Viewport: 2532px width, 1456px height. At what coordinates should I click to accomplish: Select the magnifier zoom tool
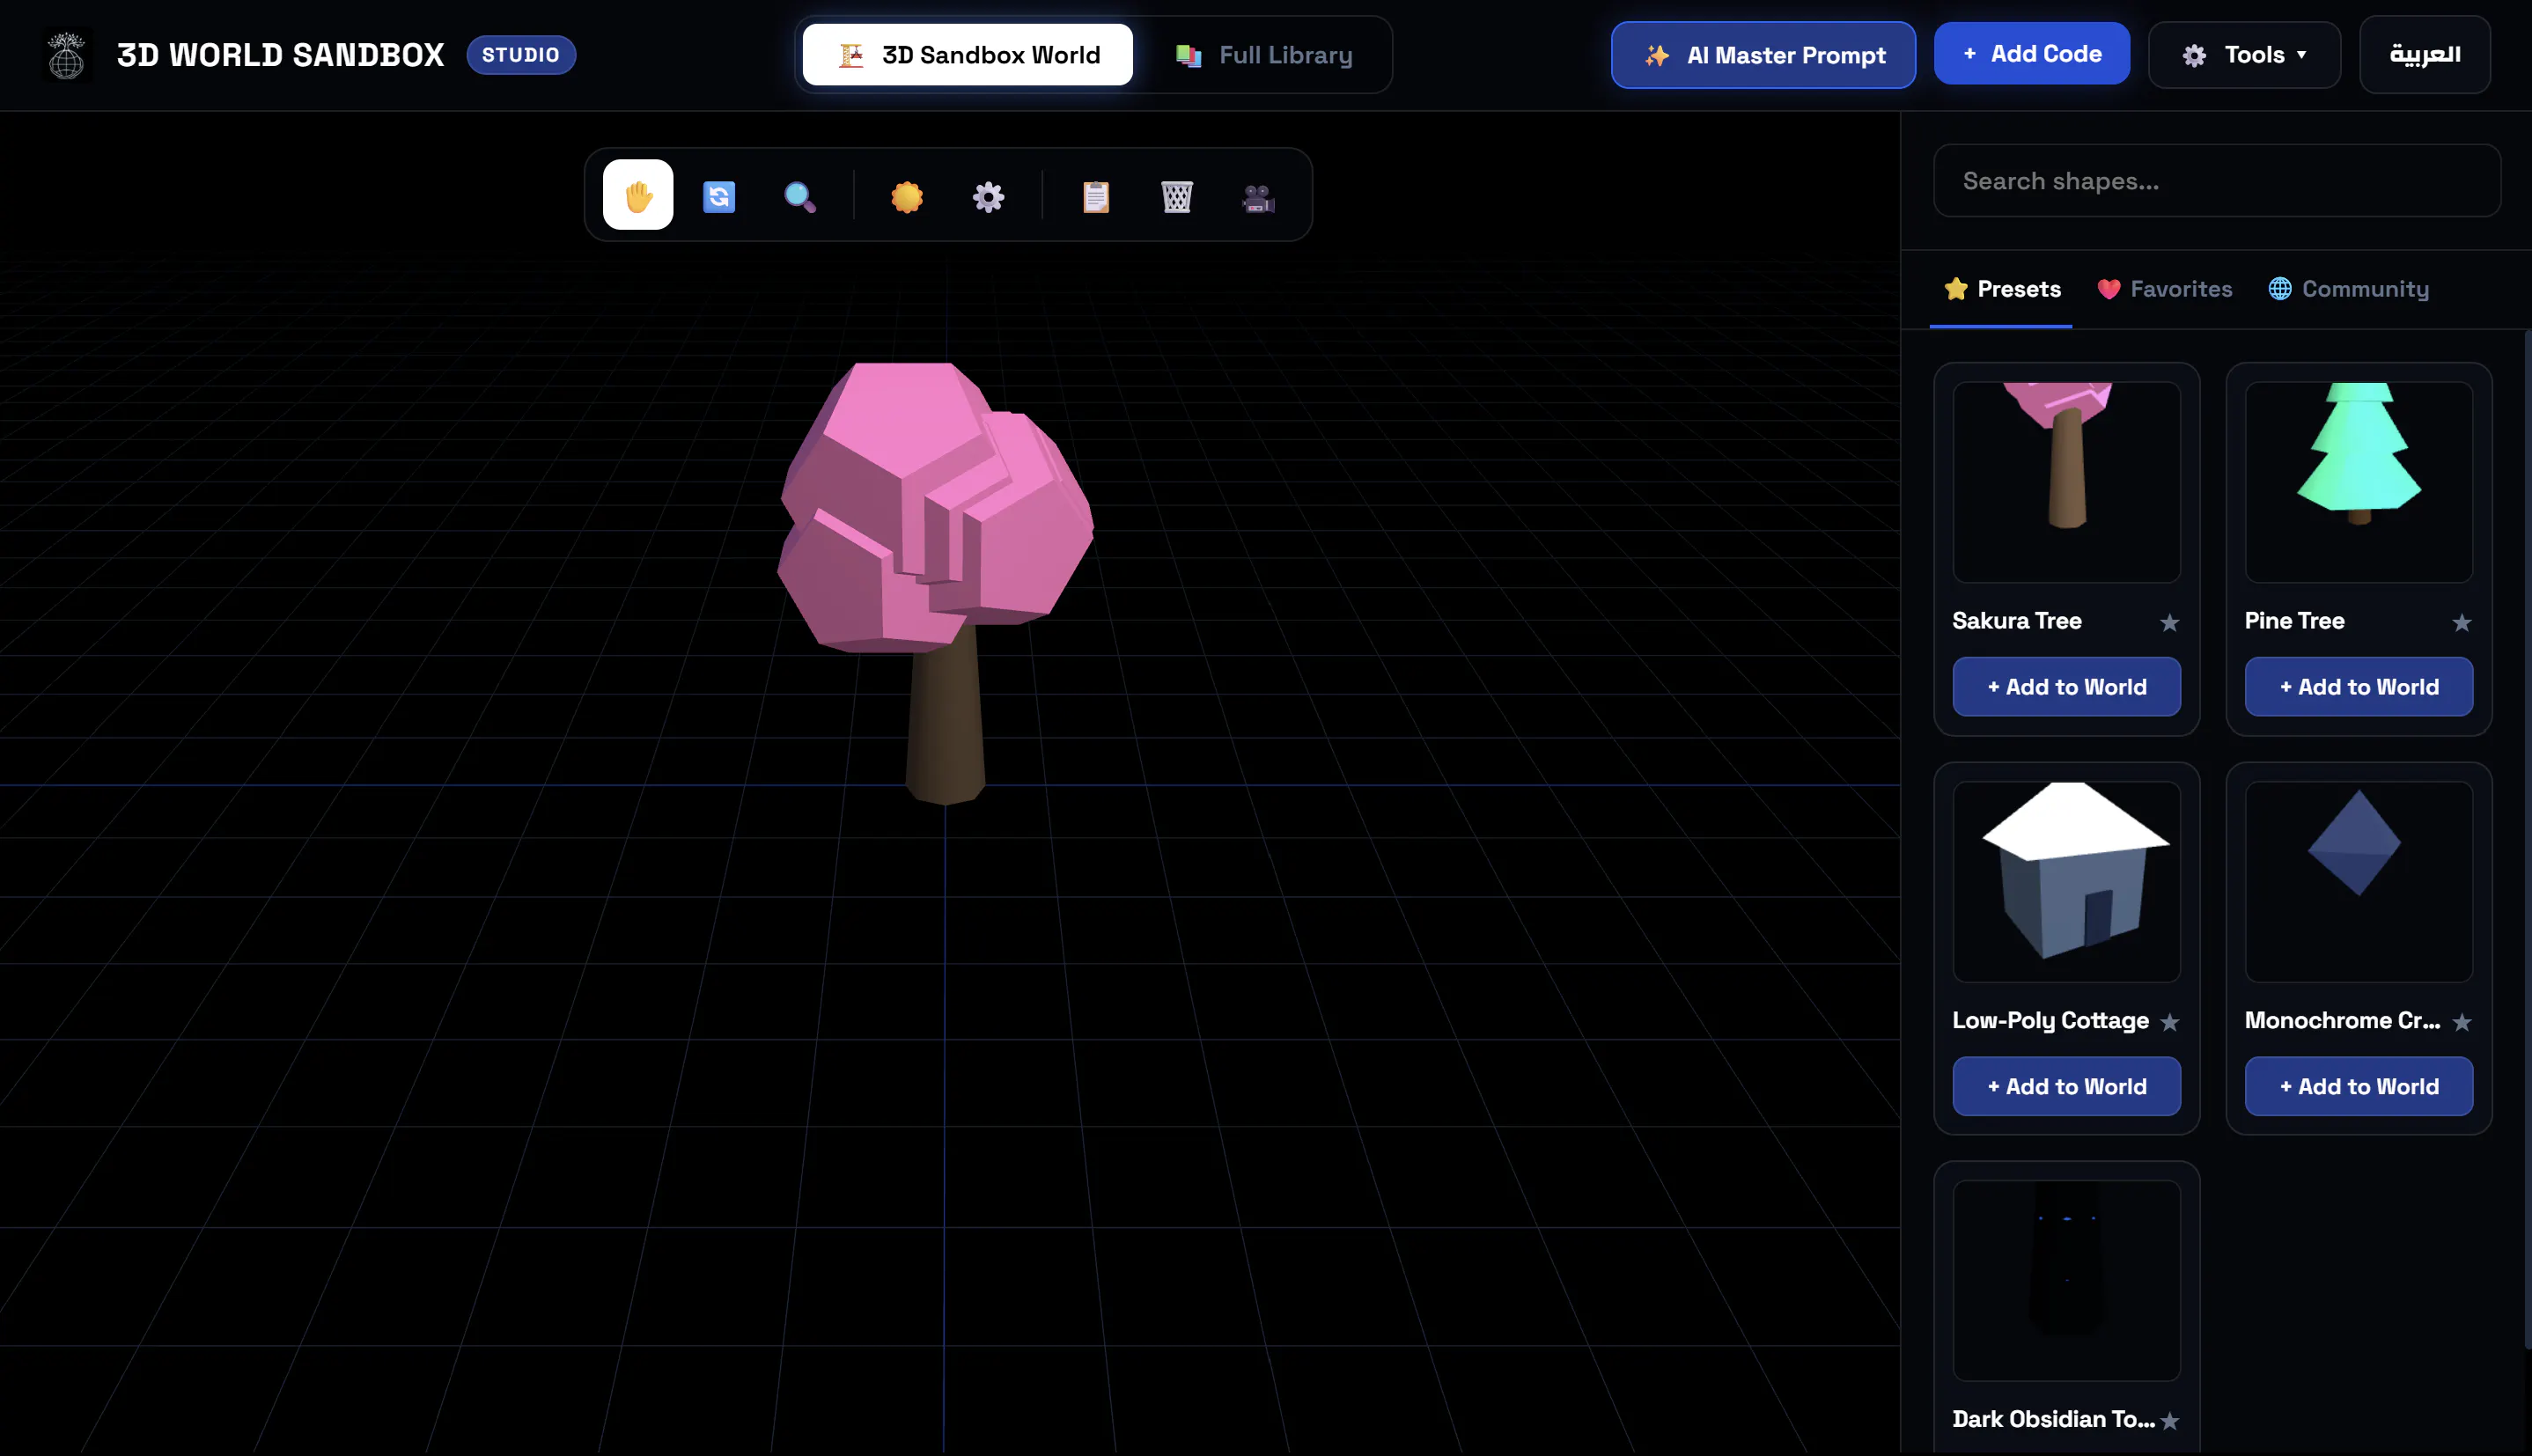click(x=799, y=196)
